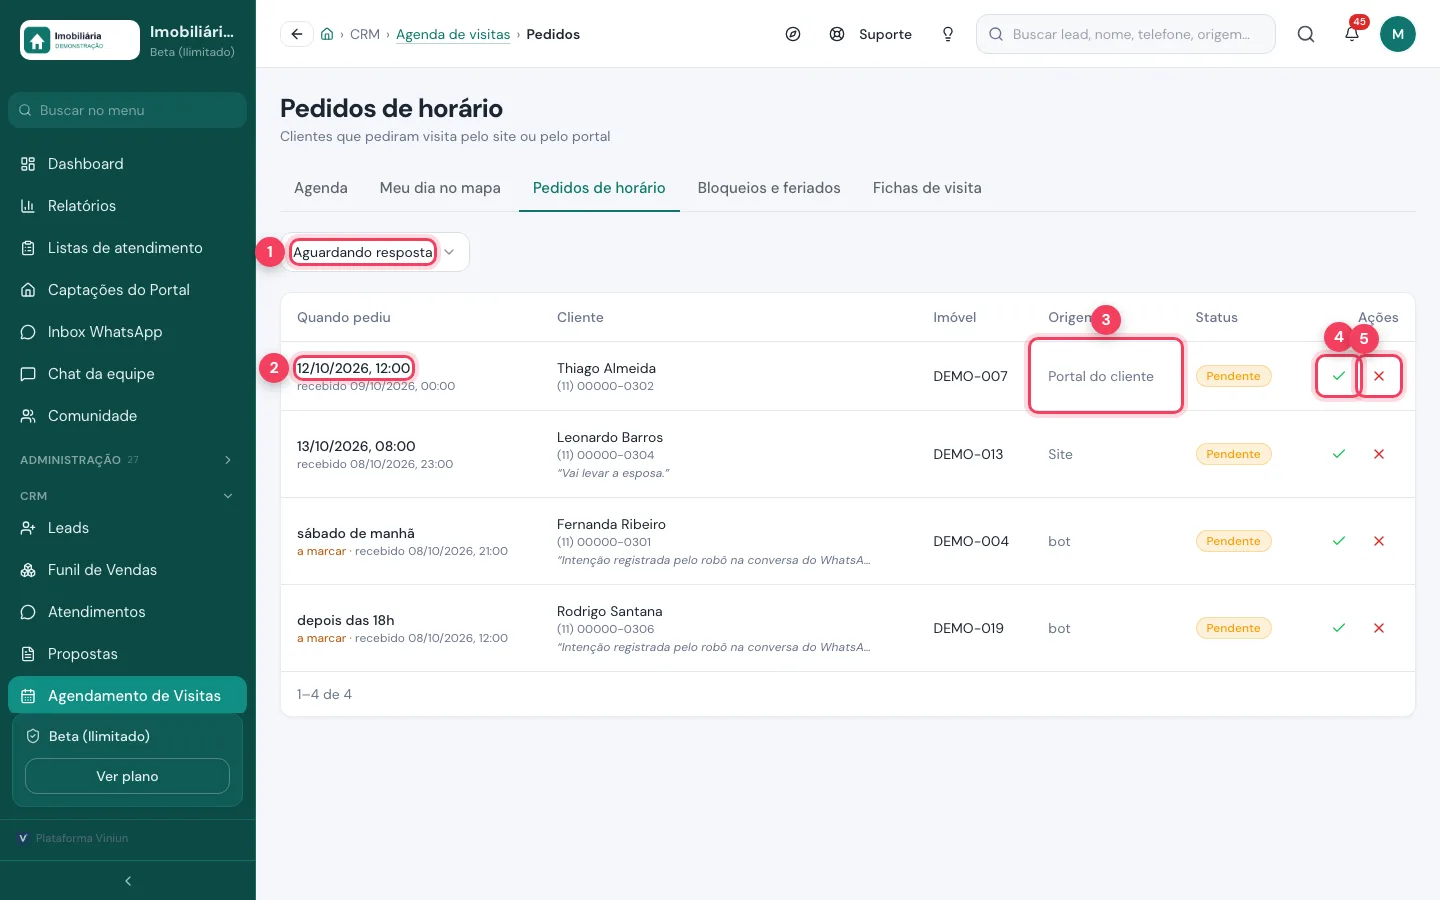Approve Rodrigo Santana request checkmark

[x=1339, y=628]
